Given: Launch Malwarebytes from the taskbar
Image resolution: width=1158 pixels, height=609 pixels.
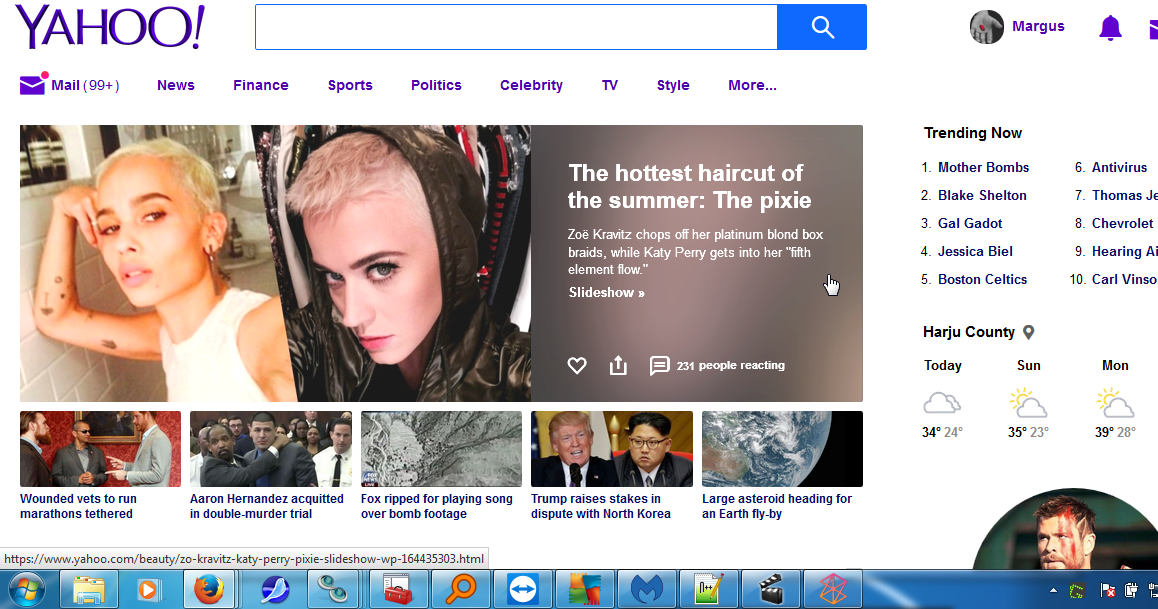Looking at the screenshot, I should (648, 590).
